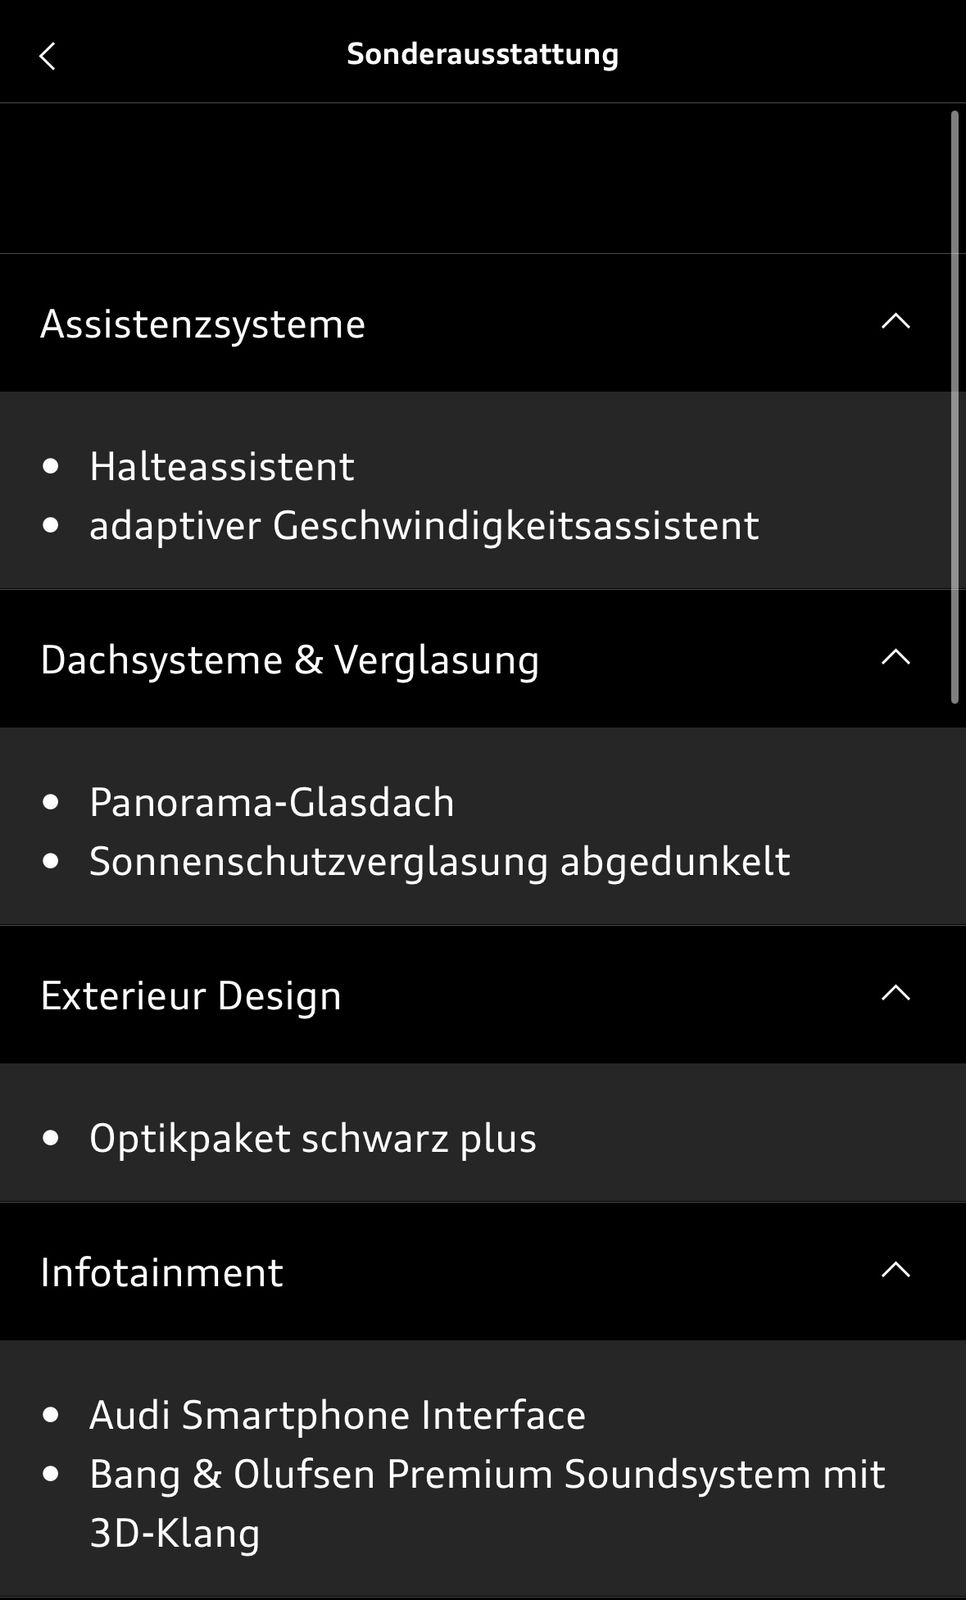Select Optikpaket schwarz plus item
The image size is (966, 1600).
pyautogui.click(x=313, y=1138)
